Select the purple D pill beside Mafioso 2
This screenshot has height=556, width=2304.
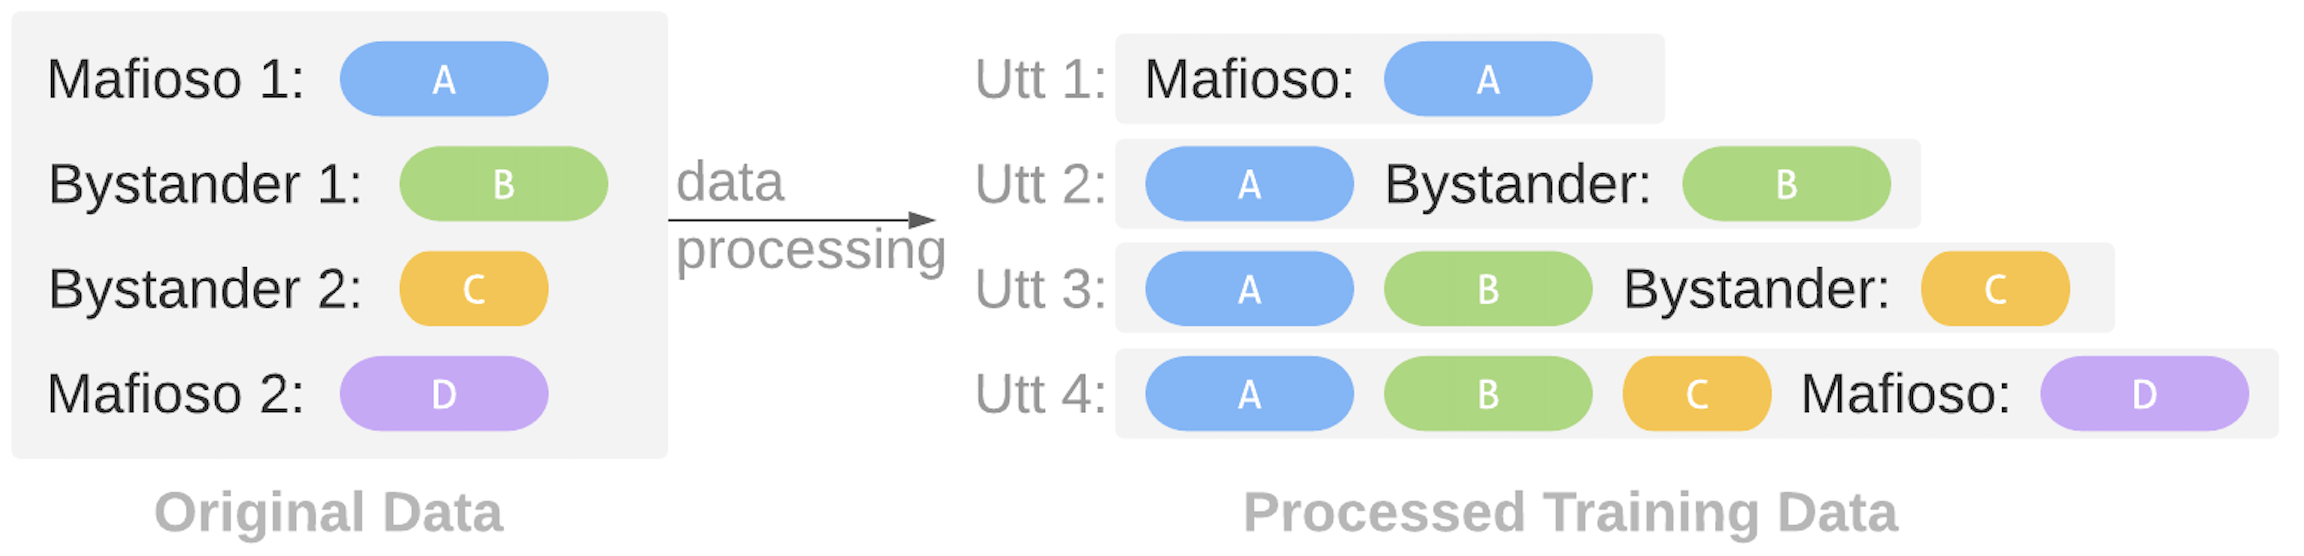tap(443, 394)
